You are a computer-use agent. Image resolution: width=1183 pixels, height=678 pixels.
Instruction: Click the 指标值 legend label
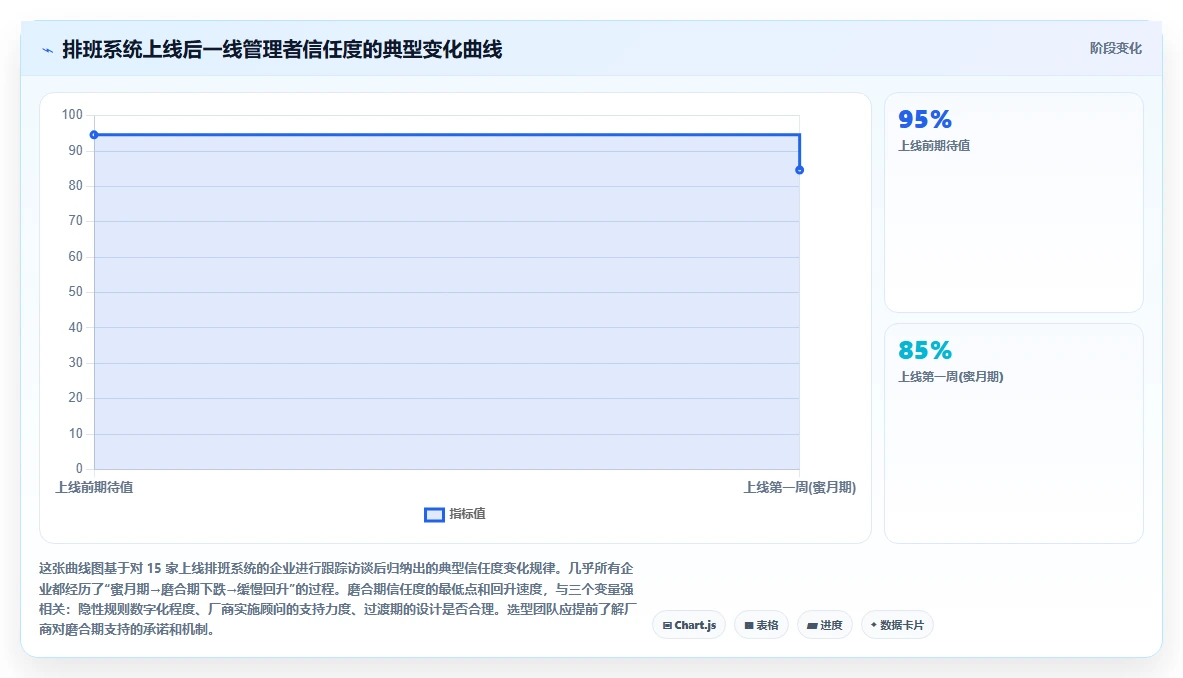pos(467,514)
